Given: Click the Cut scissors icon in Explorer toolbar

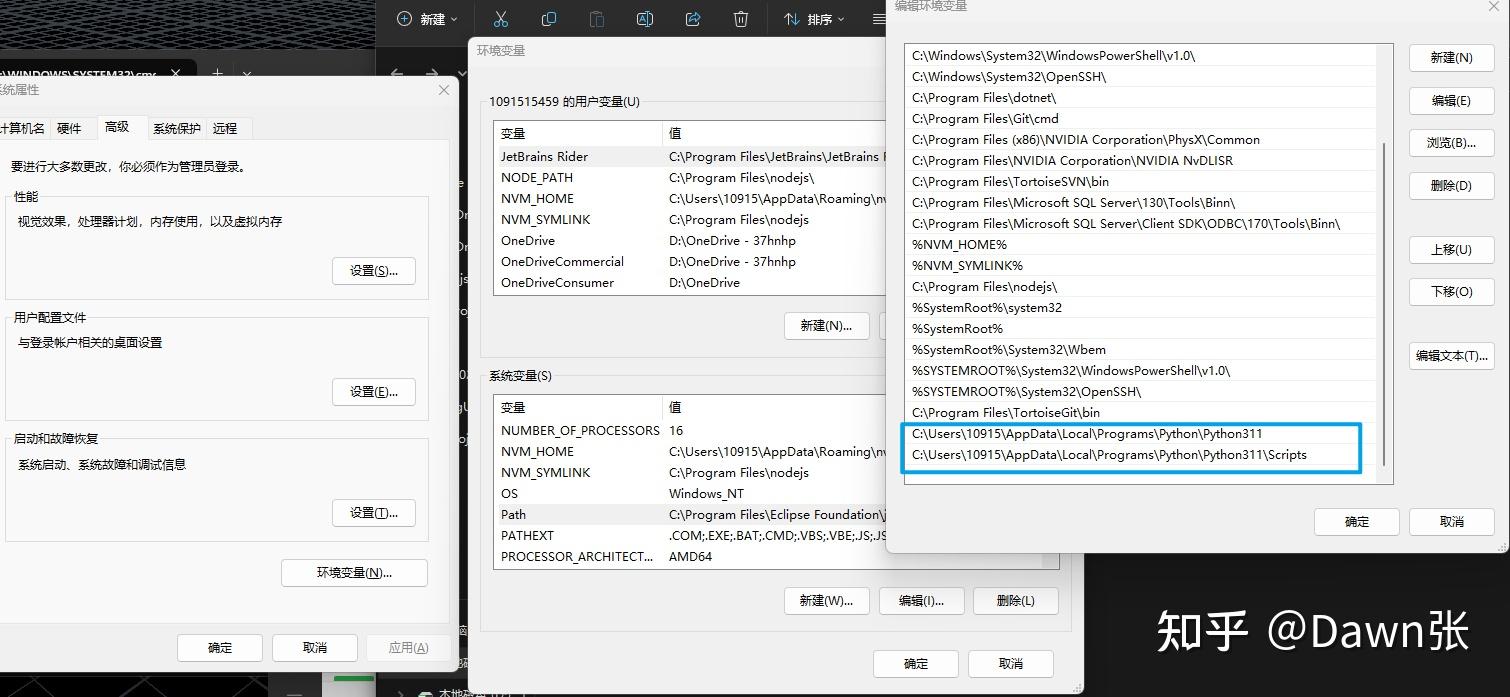Looking at the screenshot, I should [501, 19].
